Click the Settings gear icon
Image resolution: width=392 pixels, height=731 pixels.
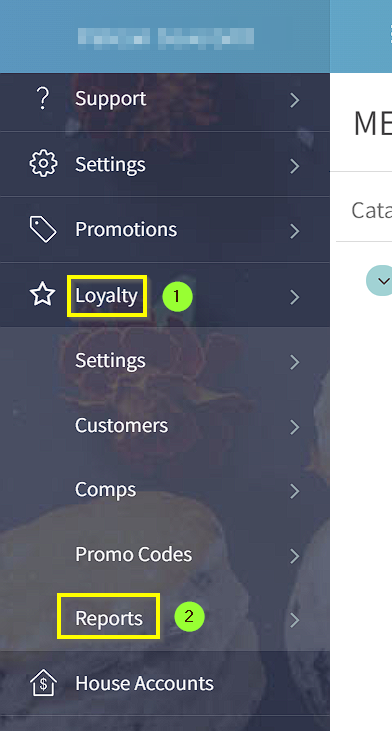click(x=43, y=164)
